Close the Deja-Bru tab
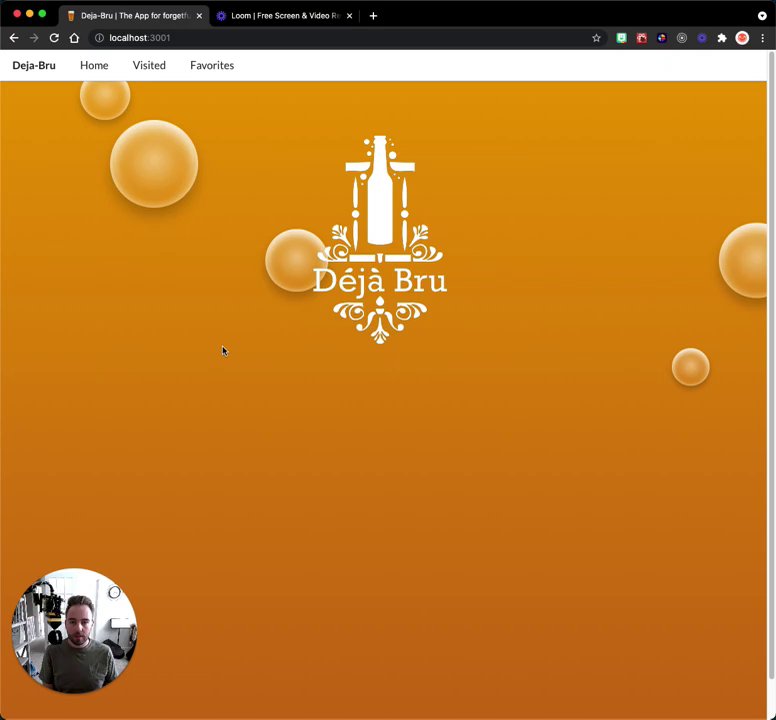 199,16
